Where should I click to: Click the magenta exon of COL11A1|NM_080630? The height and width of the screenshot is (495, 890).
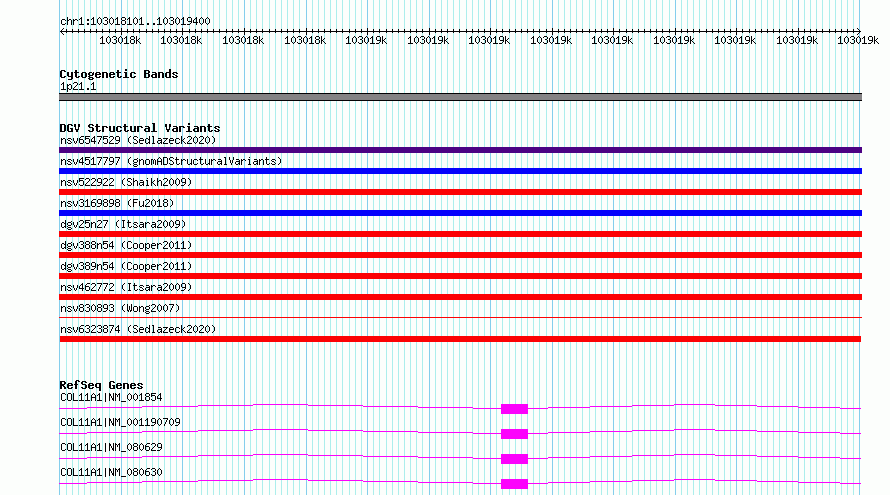[x=514, y=484]
